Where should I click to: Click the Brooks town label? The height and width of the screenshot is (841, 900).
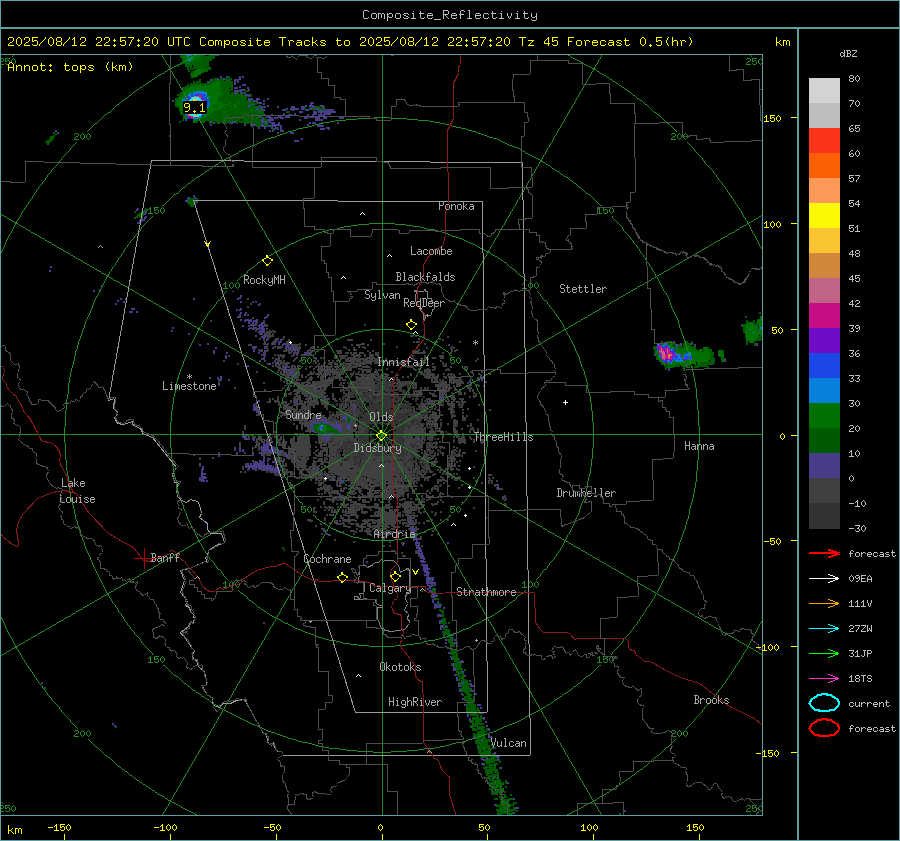(x=711, y=700)
